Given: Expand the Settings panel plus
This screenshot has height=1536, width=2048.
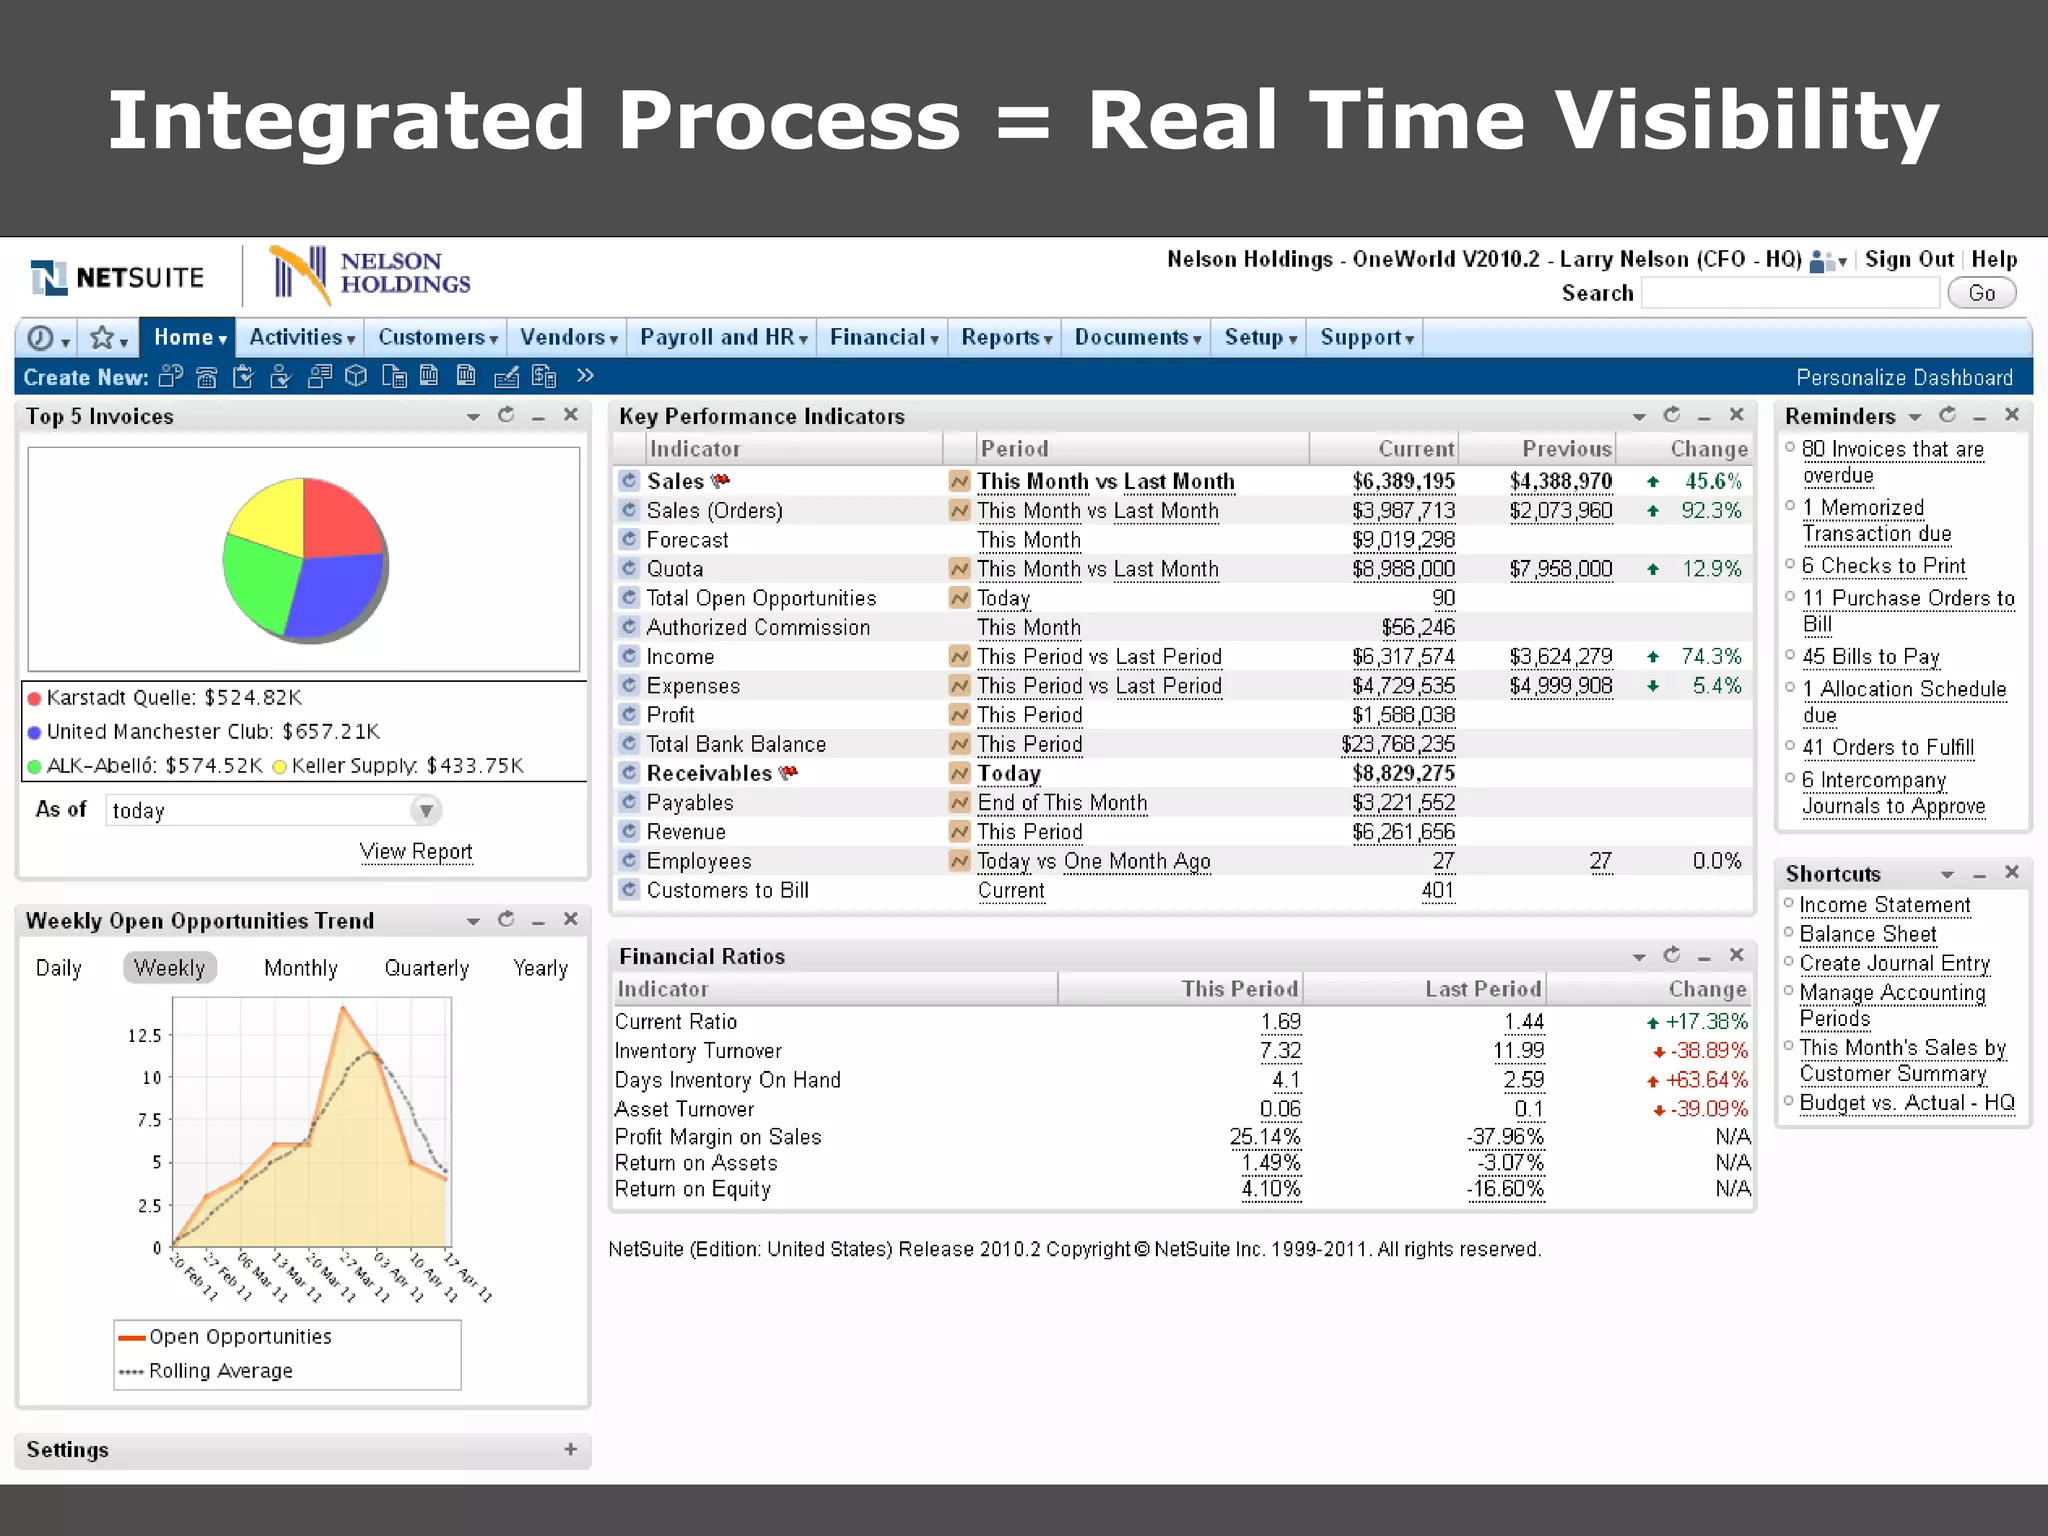Looking at the screenshot, I should tap(571, 1449).
